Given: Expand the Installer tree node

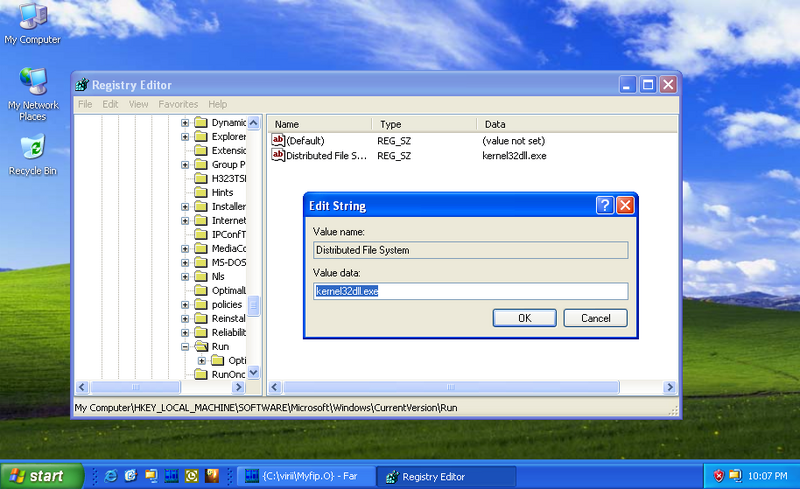Looking at the screenshot, I should [x=185, y=207].
